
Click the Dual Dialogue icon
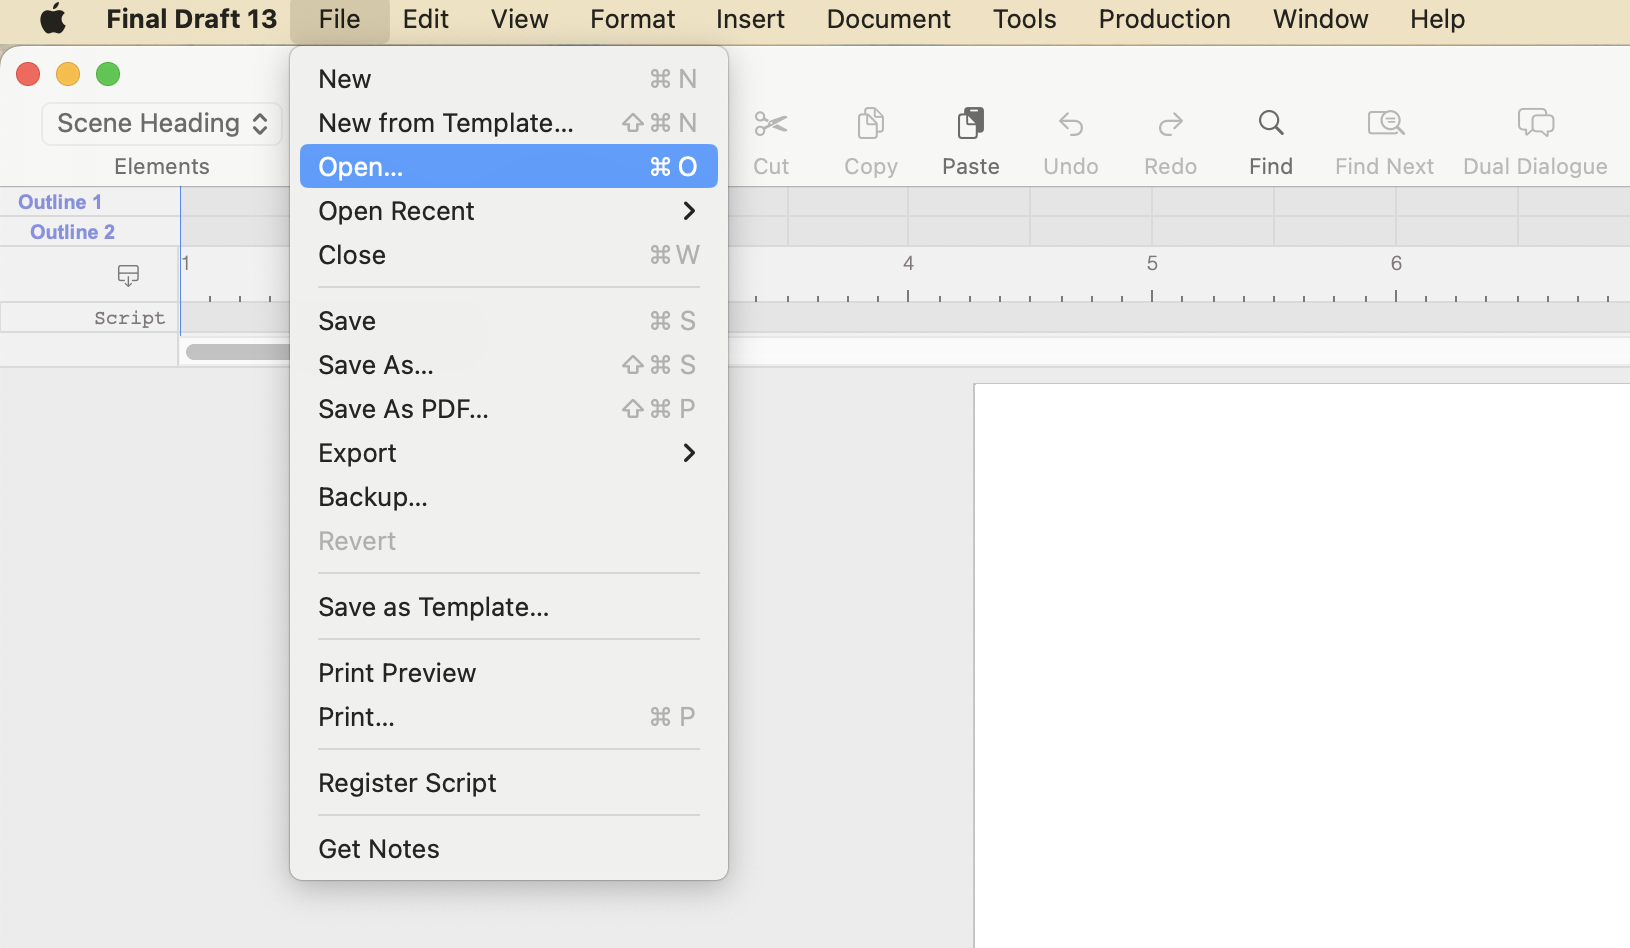click(1535, 123)
